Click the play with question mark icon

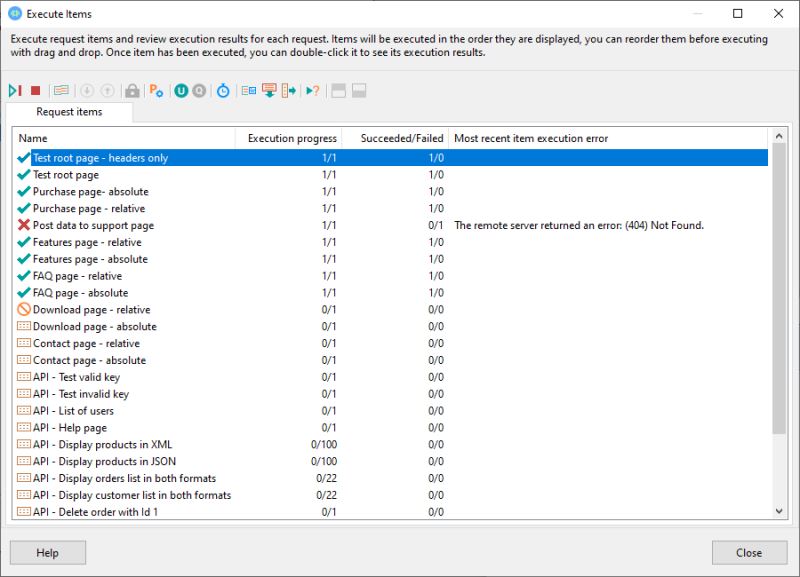(x=313, y=91)
